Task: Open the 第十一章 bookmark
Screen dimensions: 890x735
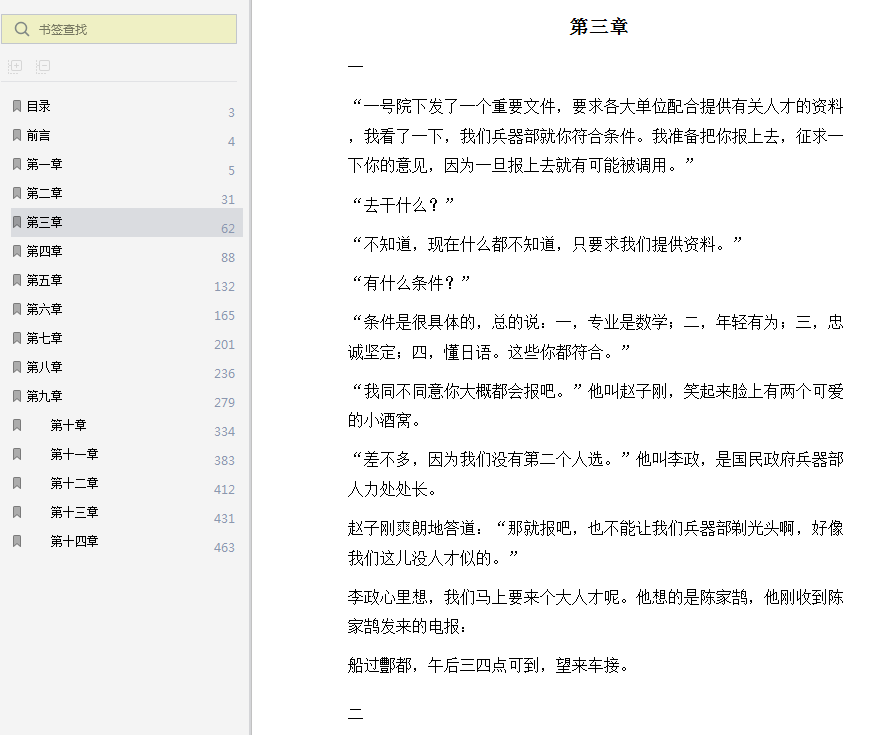Action: click(x=74, y=453)
